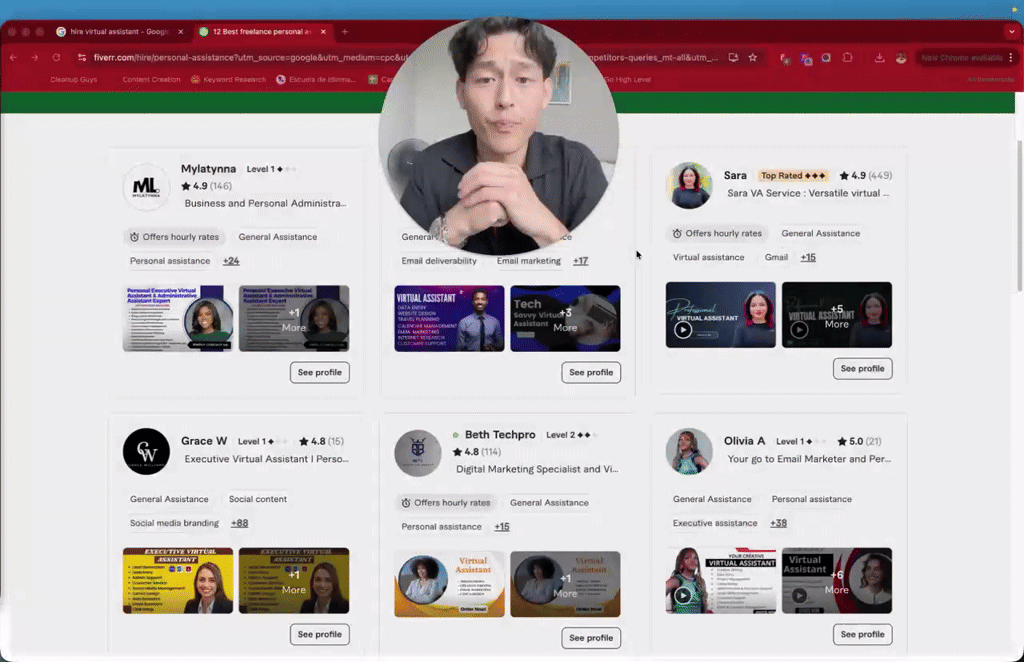Close the '12 Best freelance personal' tab

[323, 31]
